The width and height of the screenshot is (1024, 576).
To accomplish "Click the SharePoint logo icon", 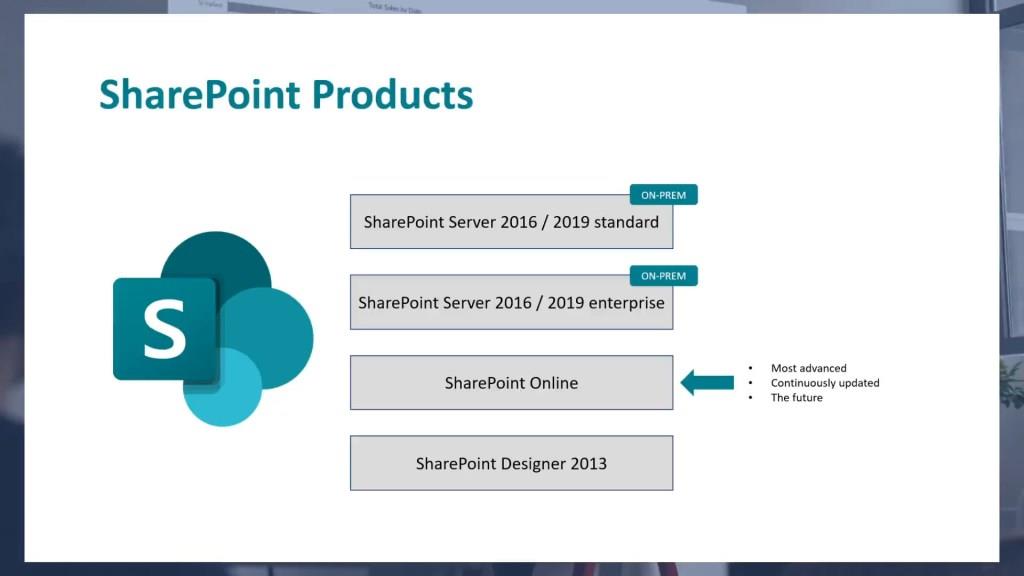I will tap(213, 328).
